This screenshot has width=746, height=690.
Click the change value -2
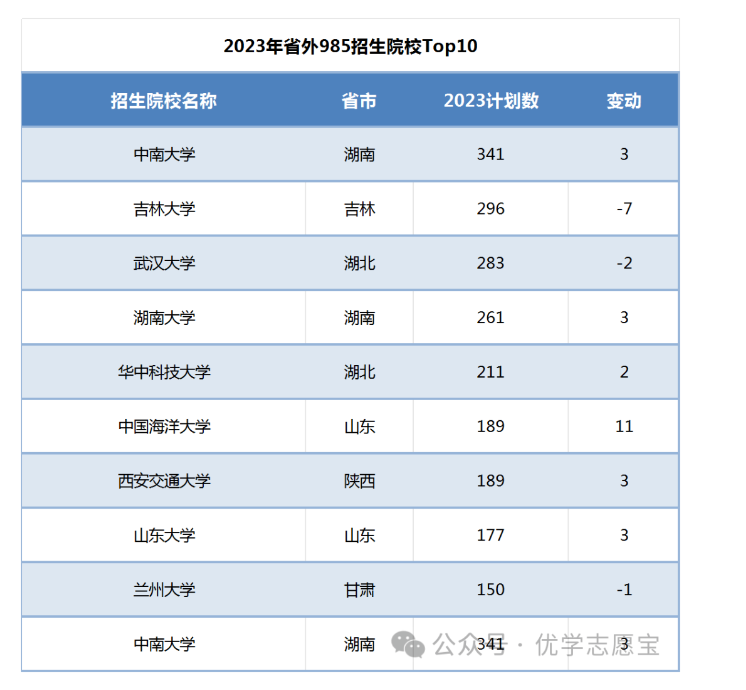coord(624,263)
